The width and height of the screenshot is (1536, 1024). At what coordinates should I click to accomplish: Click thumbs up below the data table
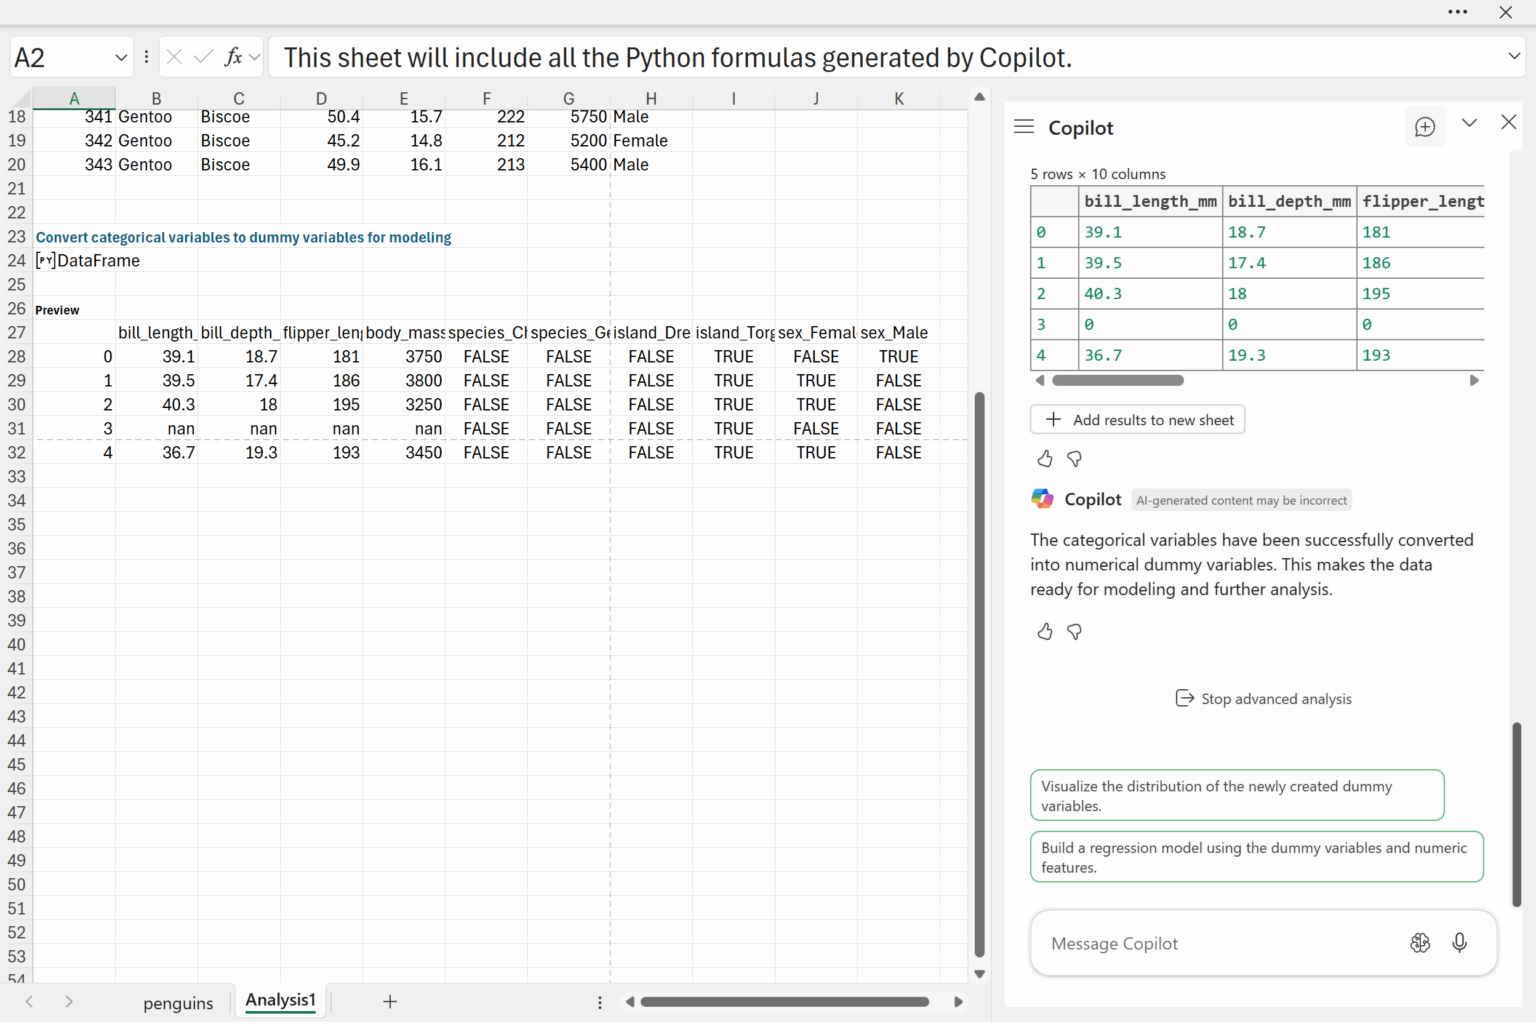(1045, 459)
